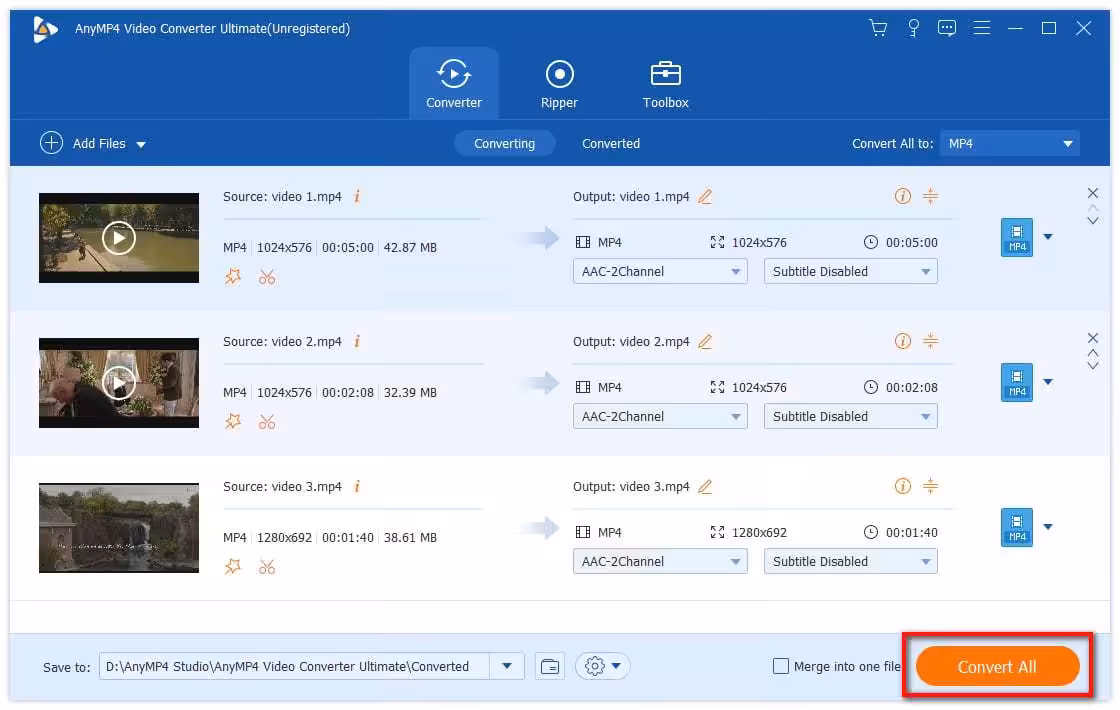
Task: Open source info icon for video 1.mp4
Action: 357,197
